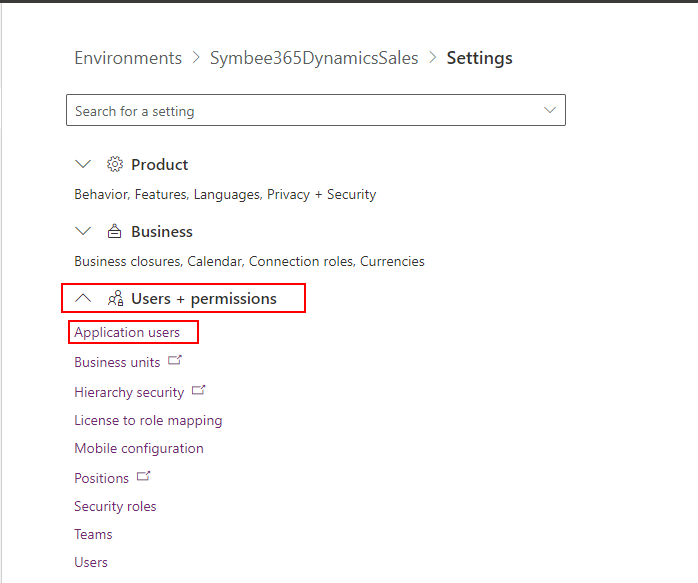Click the Product gear icon
The width and height of the screenshot is (698, 583).
click(x=115, y=165)
